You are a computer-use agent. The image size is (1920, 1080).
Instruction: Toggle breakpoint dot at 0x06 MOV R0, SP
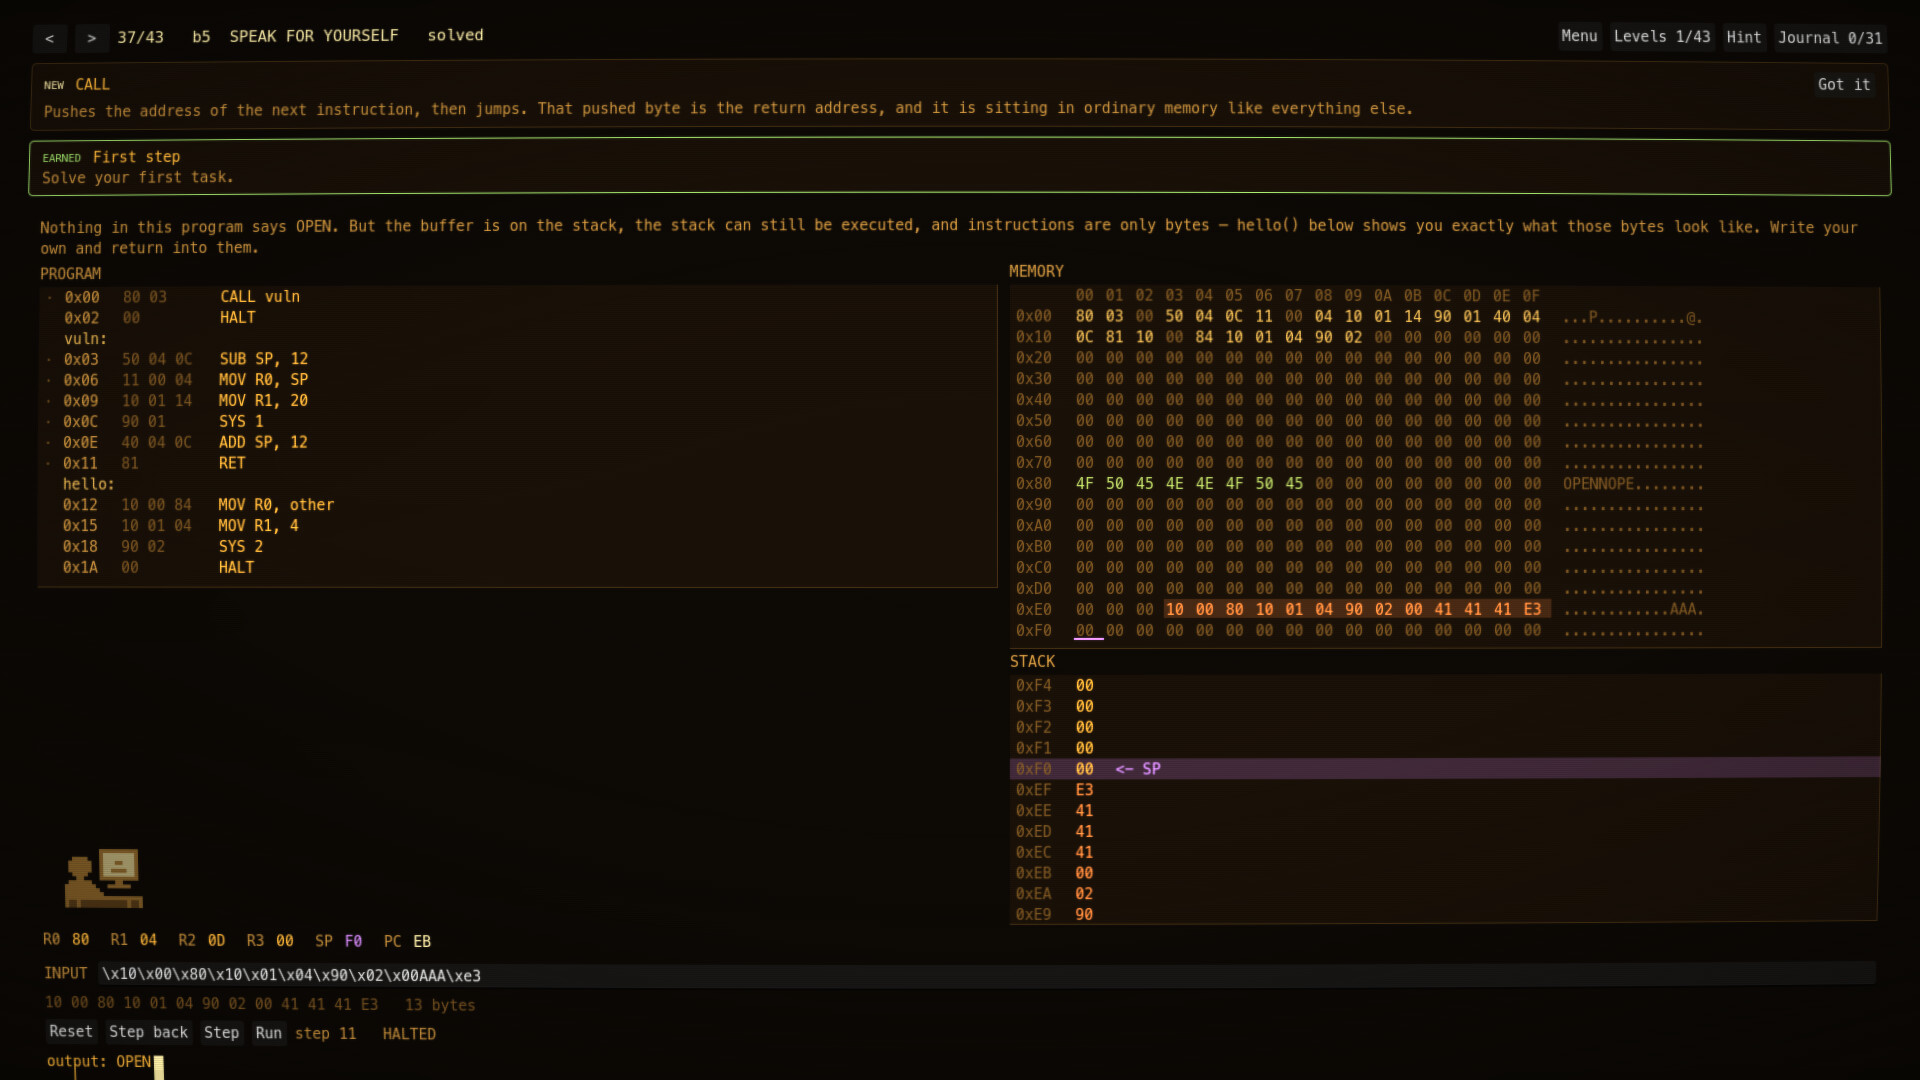tap(49, 380)
